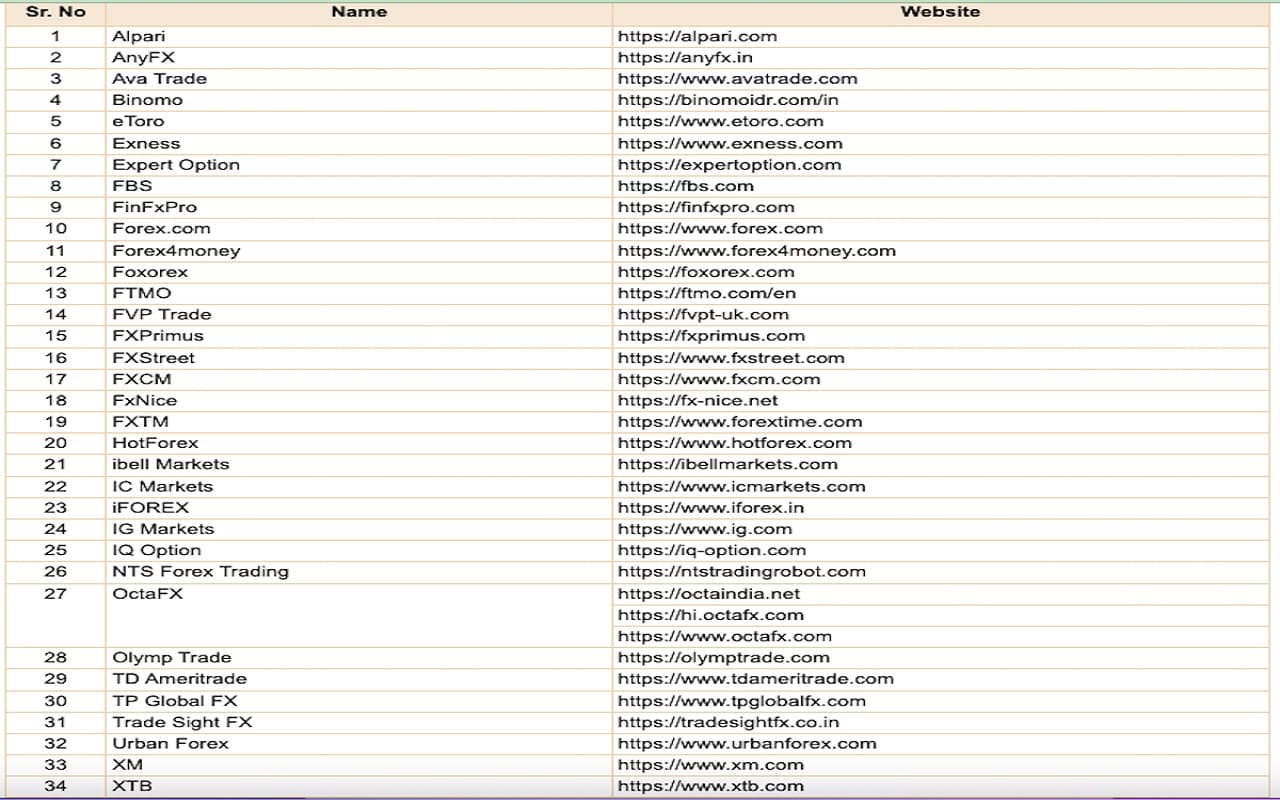
Task: Open the forextime.com link for FXTM
Action: pyautogui.click(x=740, y=422)
